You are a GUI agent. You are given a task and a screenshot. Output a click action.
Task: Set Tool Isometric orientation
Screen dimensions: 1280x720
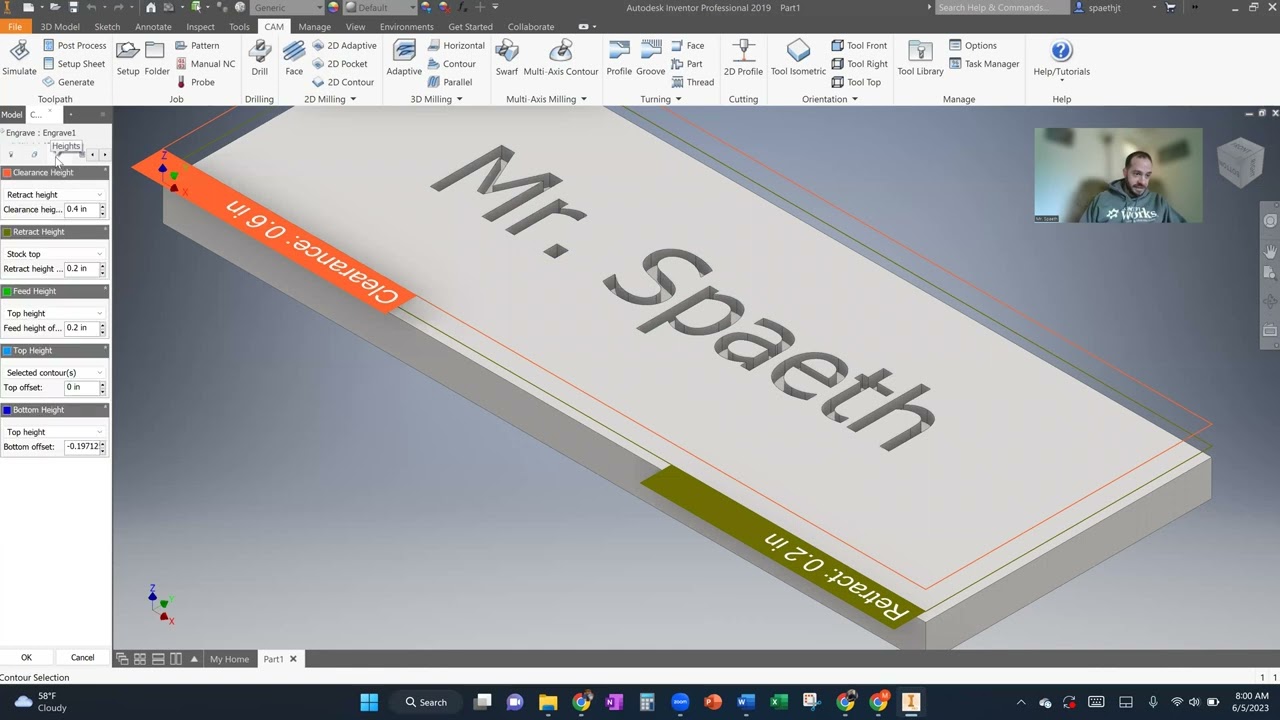pyautogui.click(x=799, y=58)
